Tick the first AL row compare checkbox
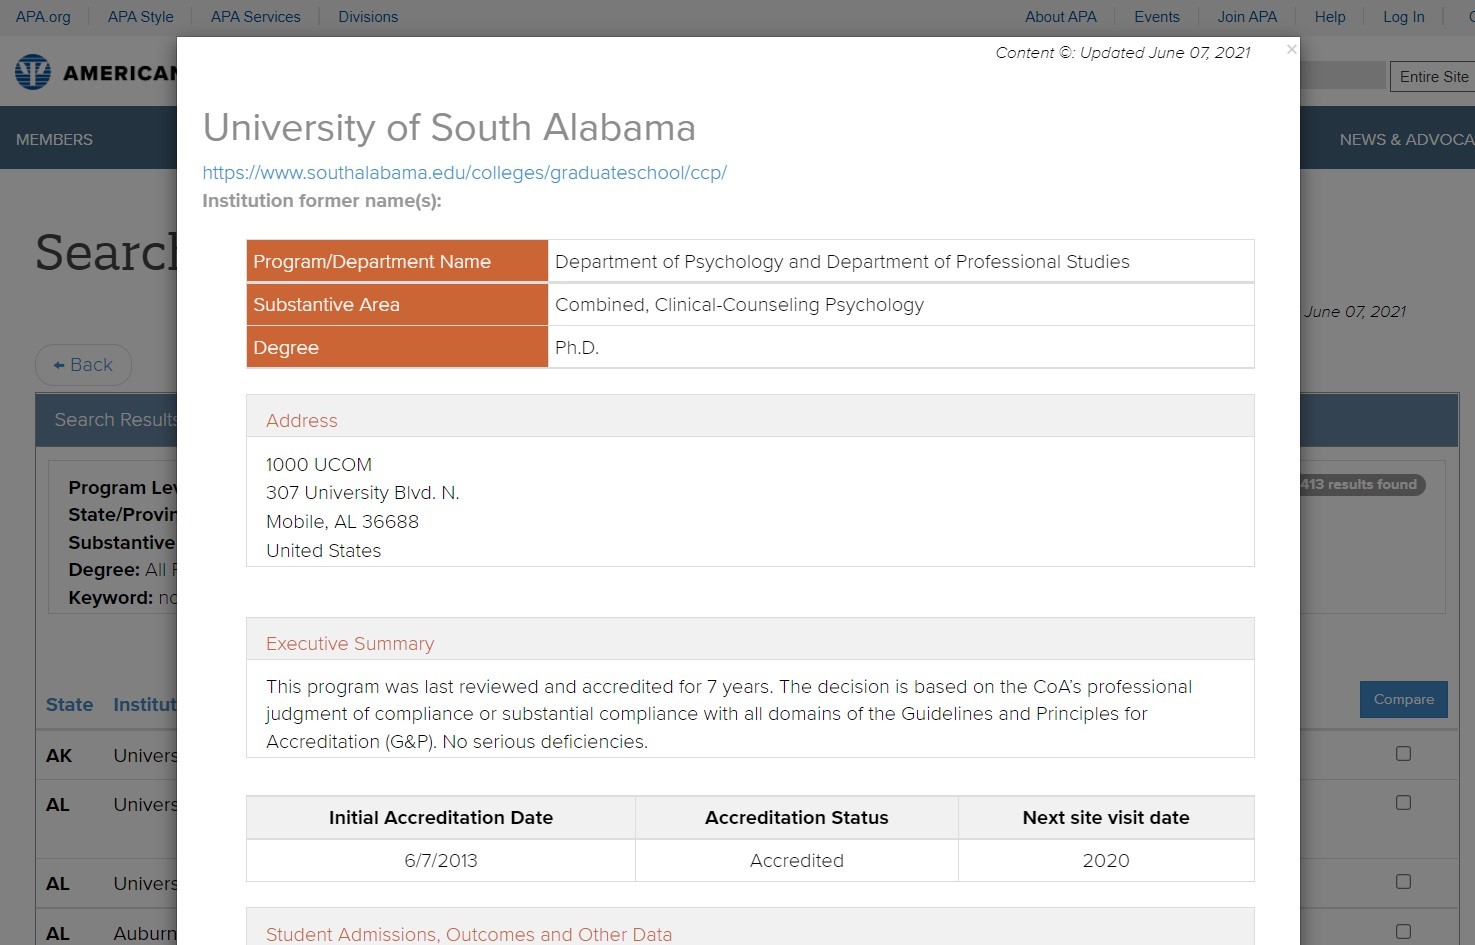This screenshot has width=1475, height=945. [x=1403, y=803]
